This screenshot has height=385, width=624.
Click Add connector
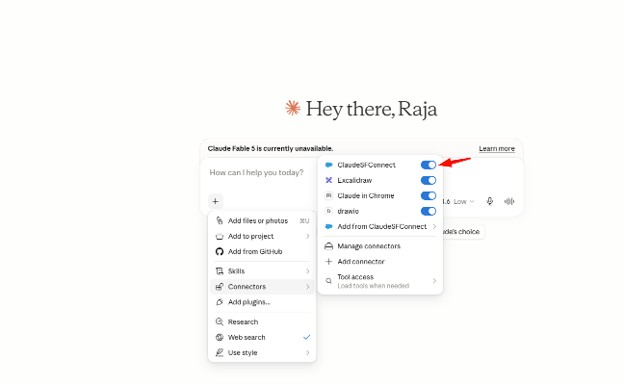(x=380, y=262)
